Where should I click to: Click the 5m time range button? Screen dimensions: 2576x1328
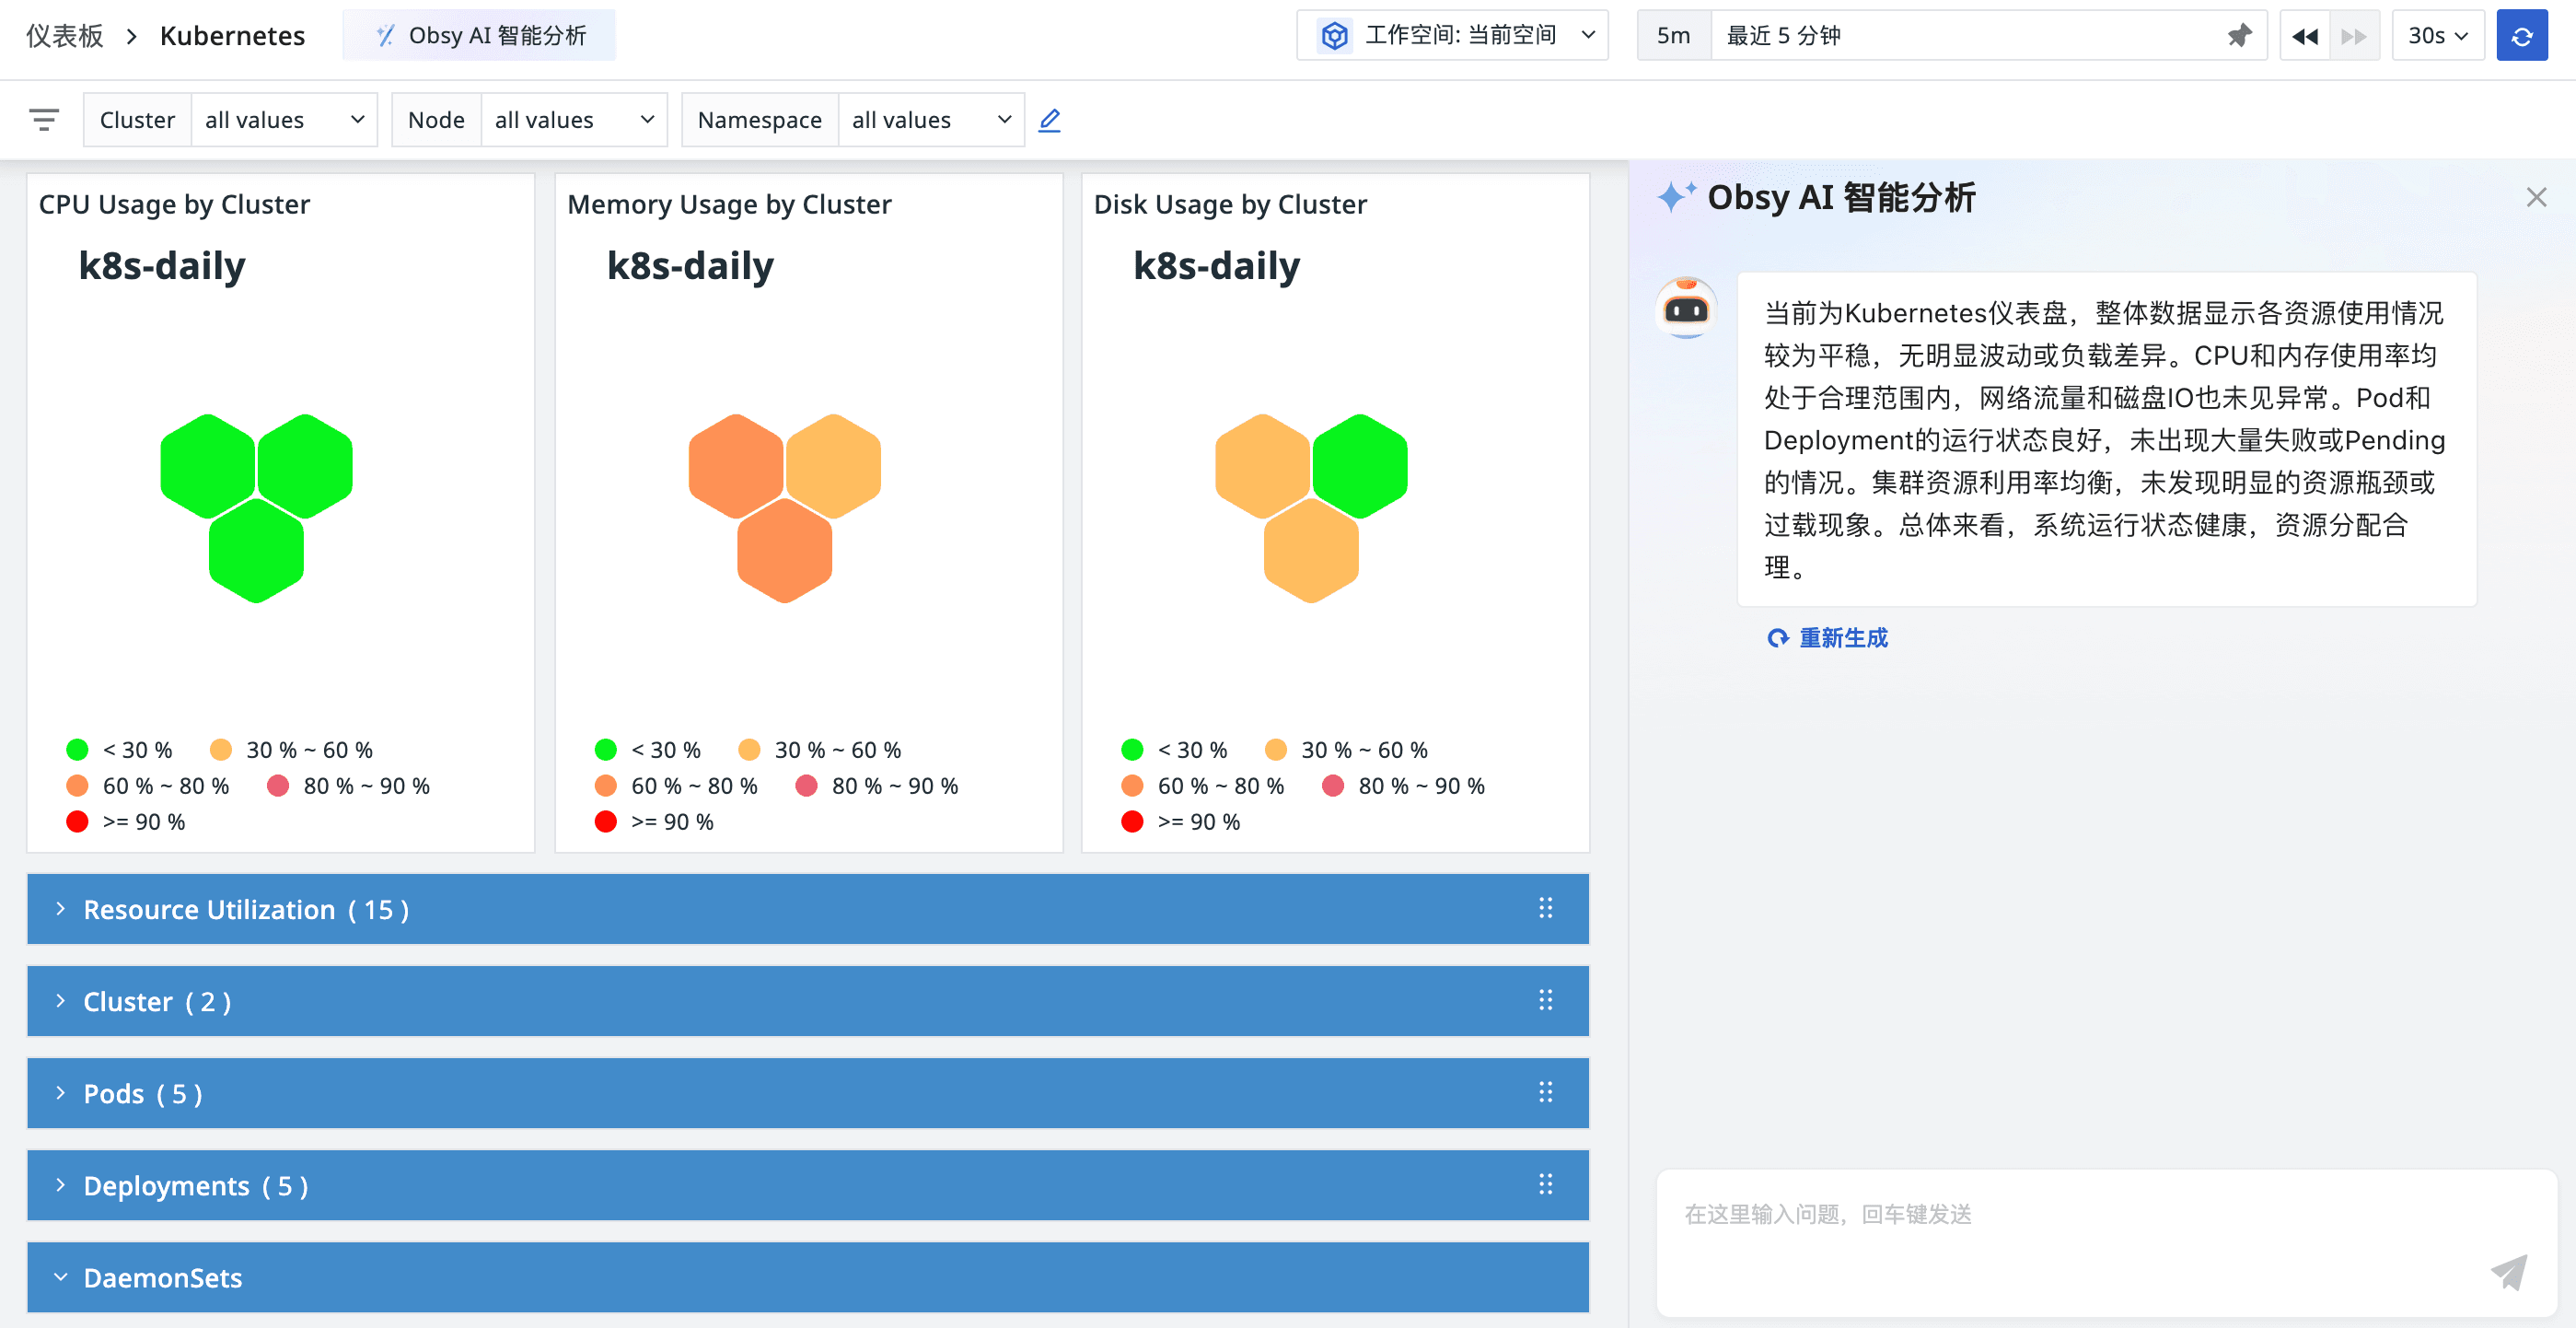pos(1673,36)
